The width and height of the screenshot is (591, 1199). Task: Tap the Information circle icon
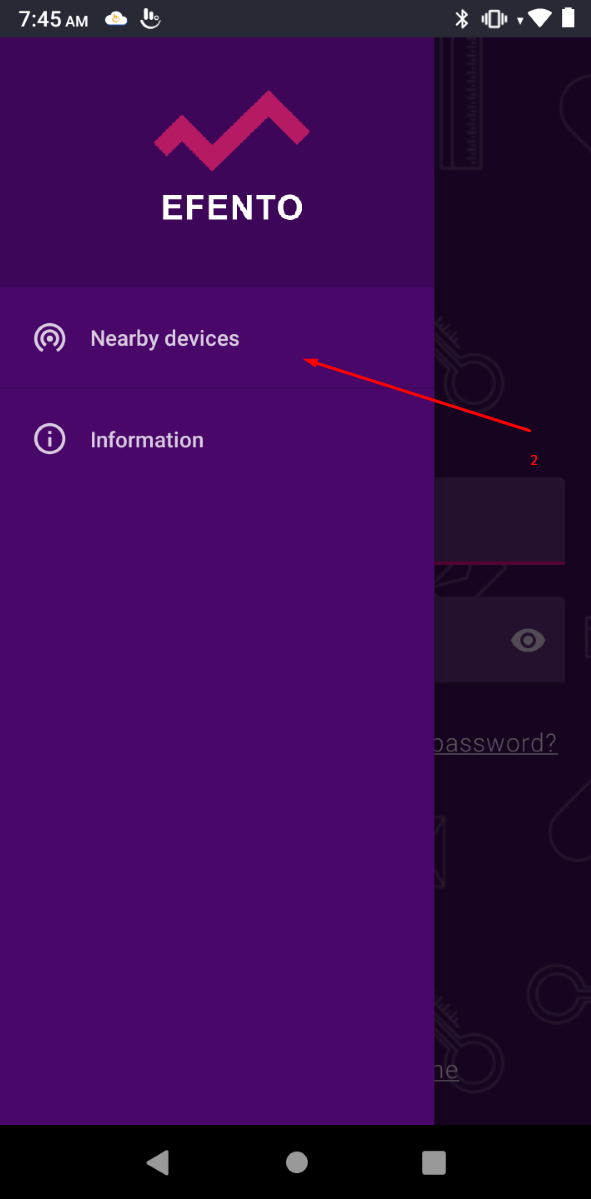click(x=50, y=440)
